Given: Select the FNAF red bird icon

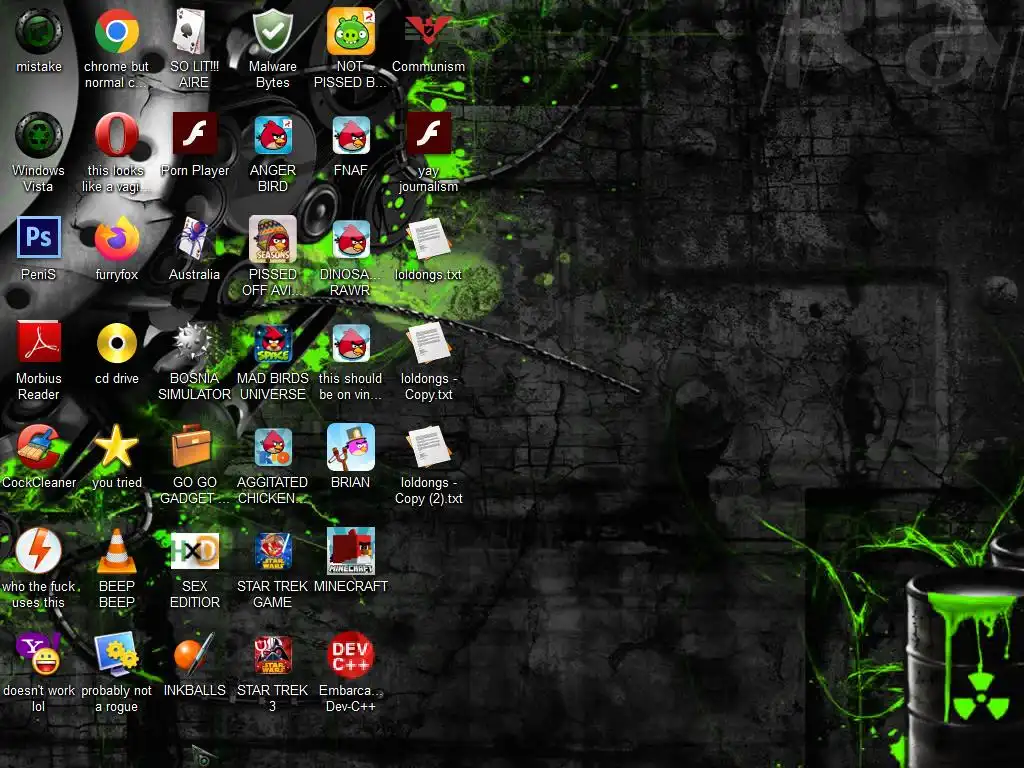Looking at the screenshot, I should [351, 135].
